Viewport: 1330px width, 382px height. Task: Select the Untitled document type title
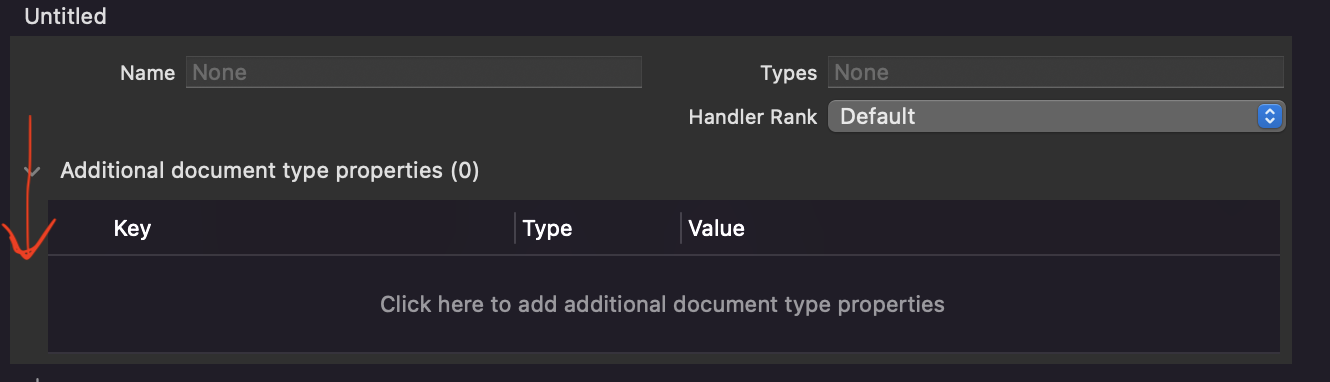pyautogui.click(x=65, y=16)
